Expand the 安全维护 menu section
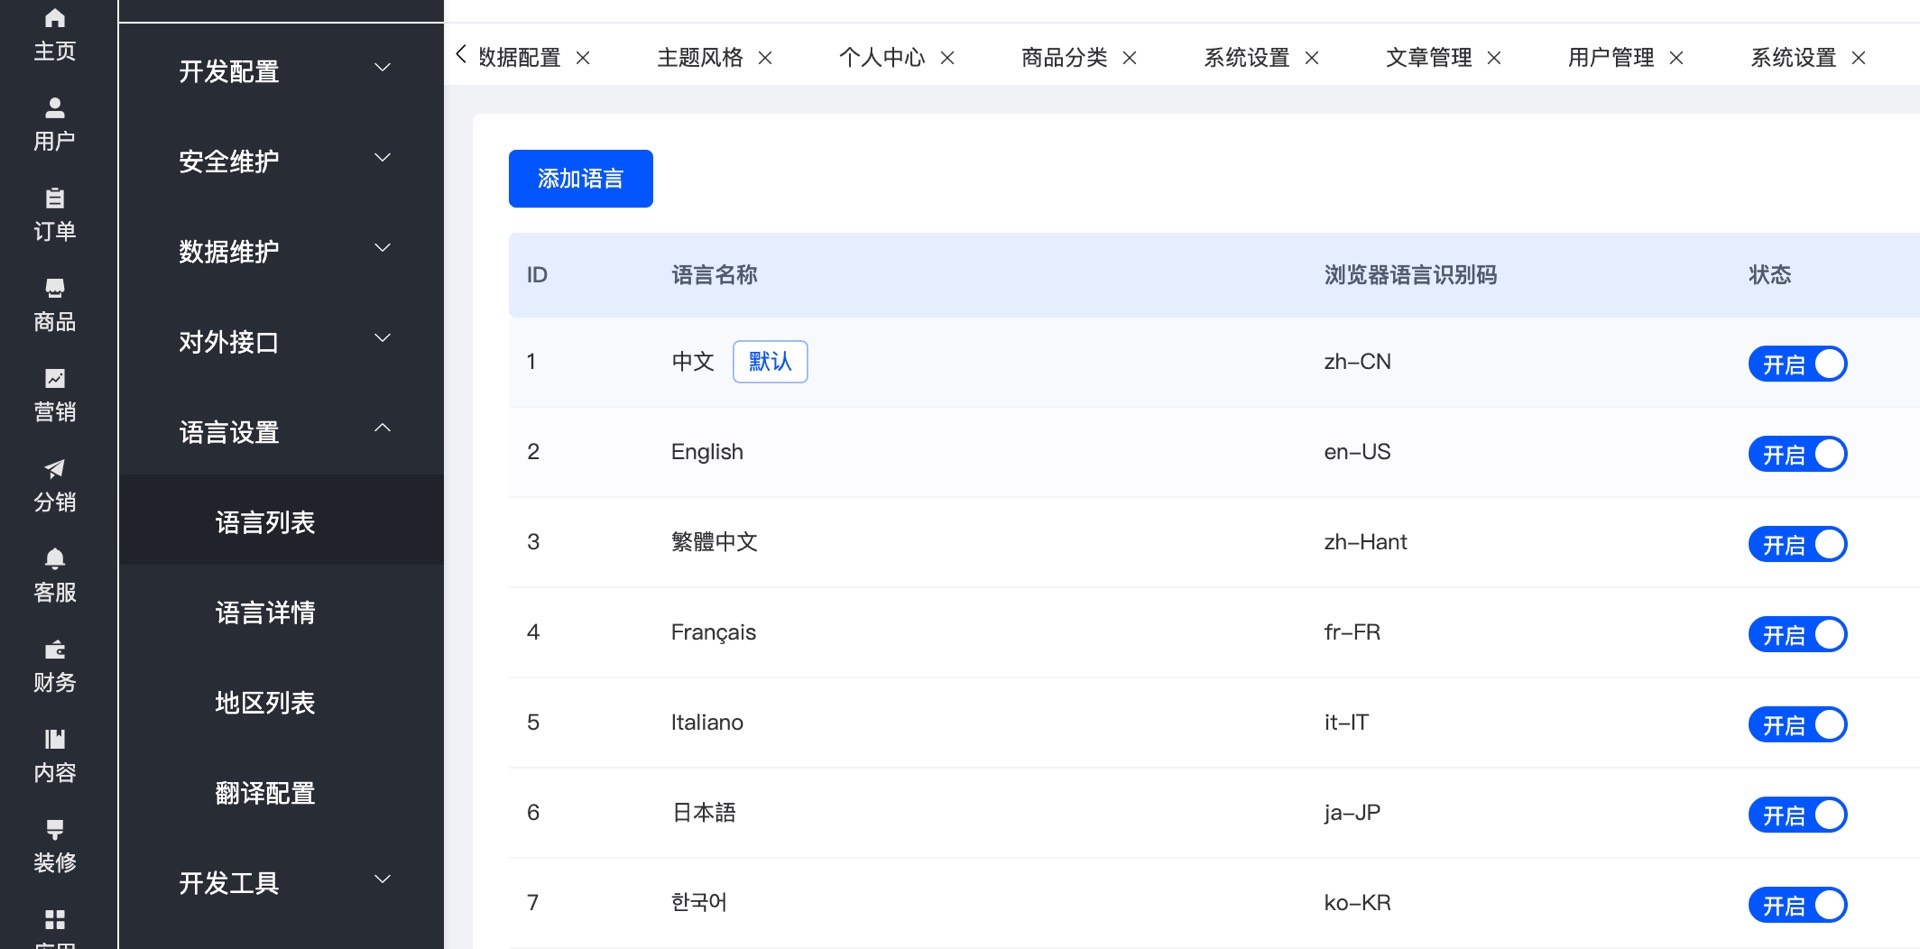Image resolution: width=1920 pixels, height=949 pixels. point(281,161)
